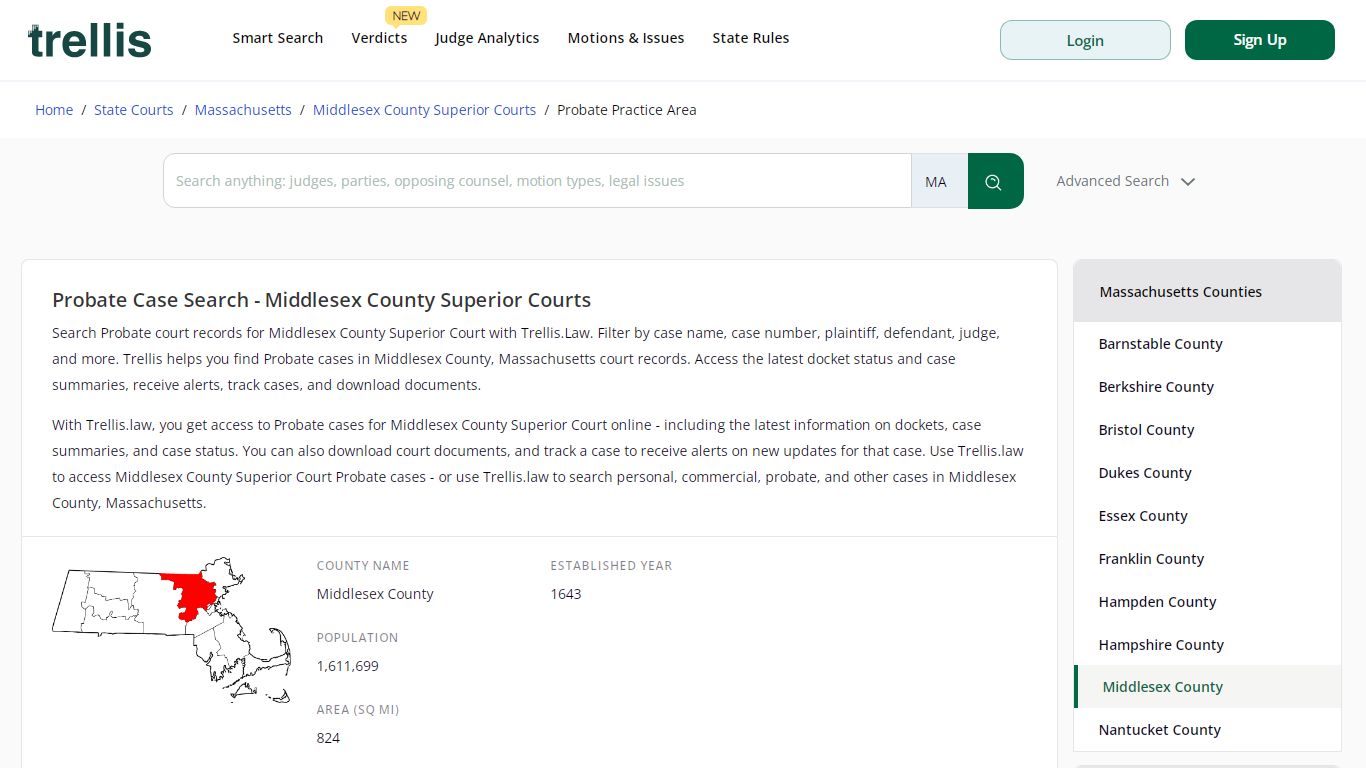Select Berkshire County in sidebar
This screenshot has width=1366, height=768.
click(x=1156, y=387)
